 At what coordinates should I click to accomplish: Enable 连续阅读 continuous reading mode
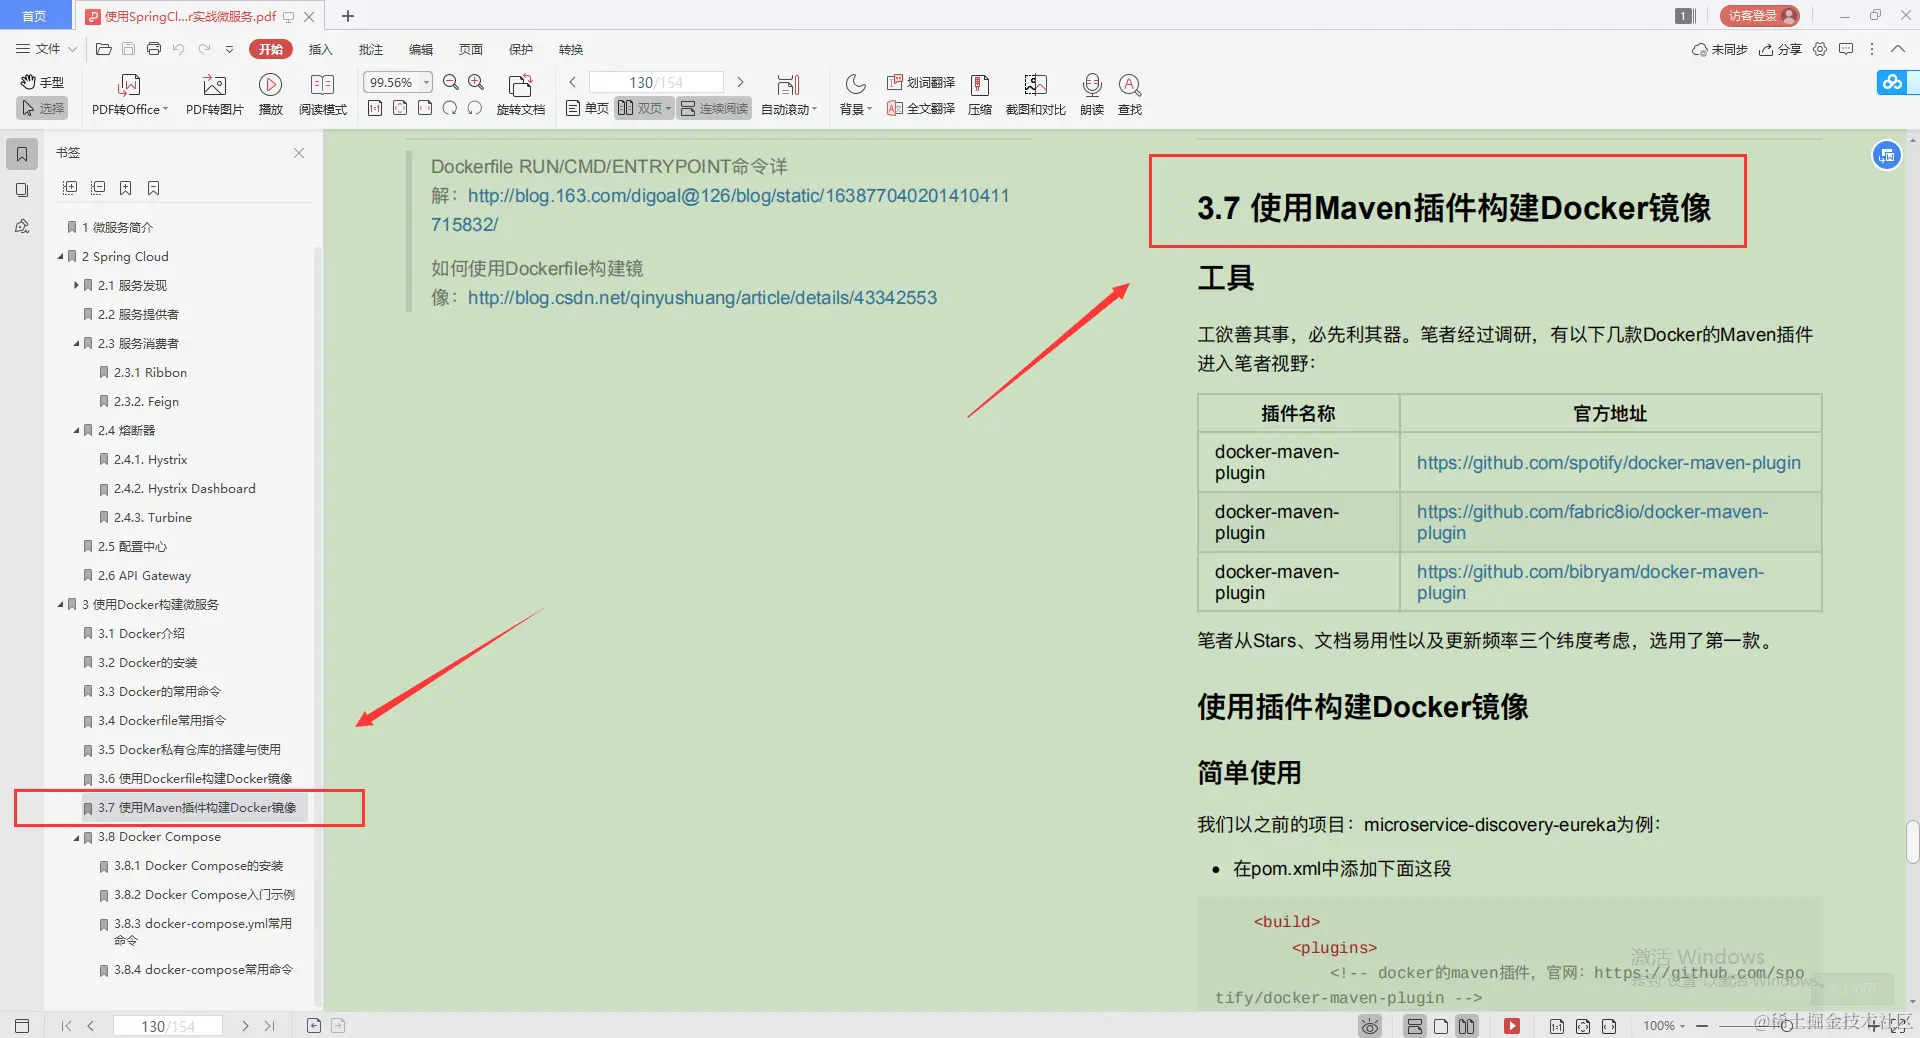[x=713, y=108]
